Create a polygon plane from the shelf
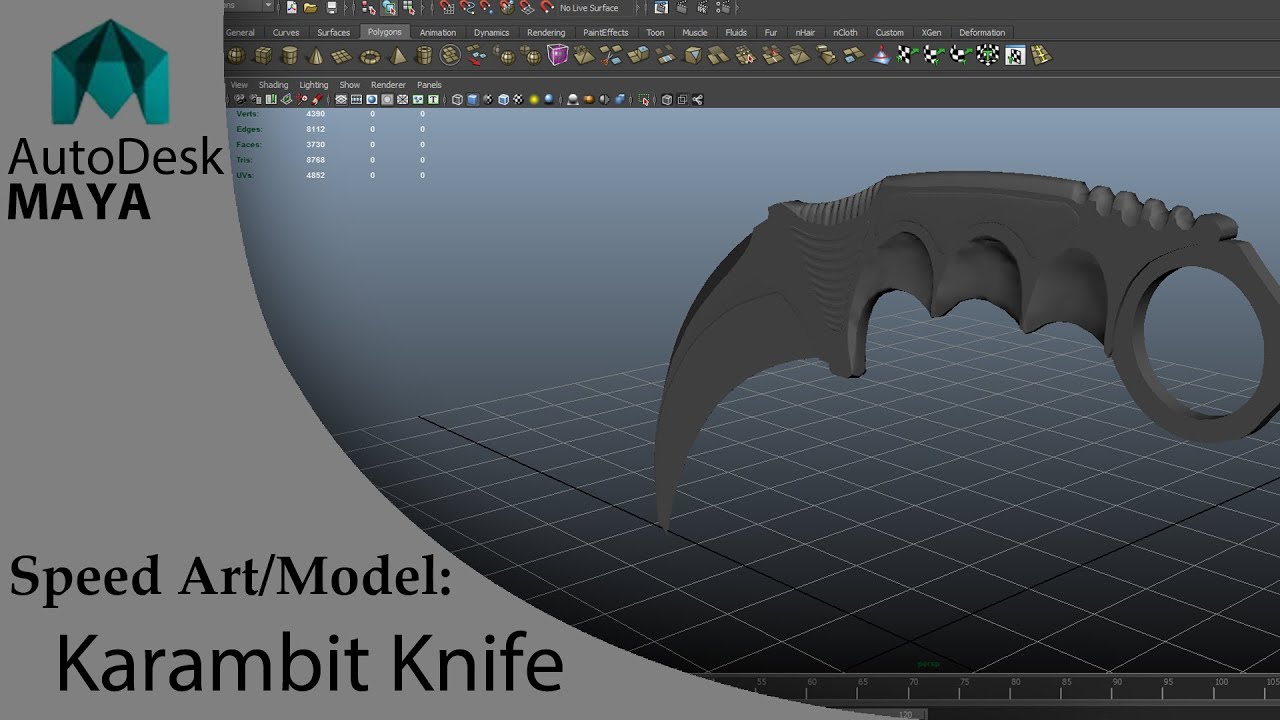 click(x=341, y=56)
